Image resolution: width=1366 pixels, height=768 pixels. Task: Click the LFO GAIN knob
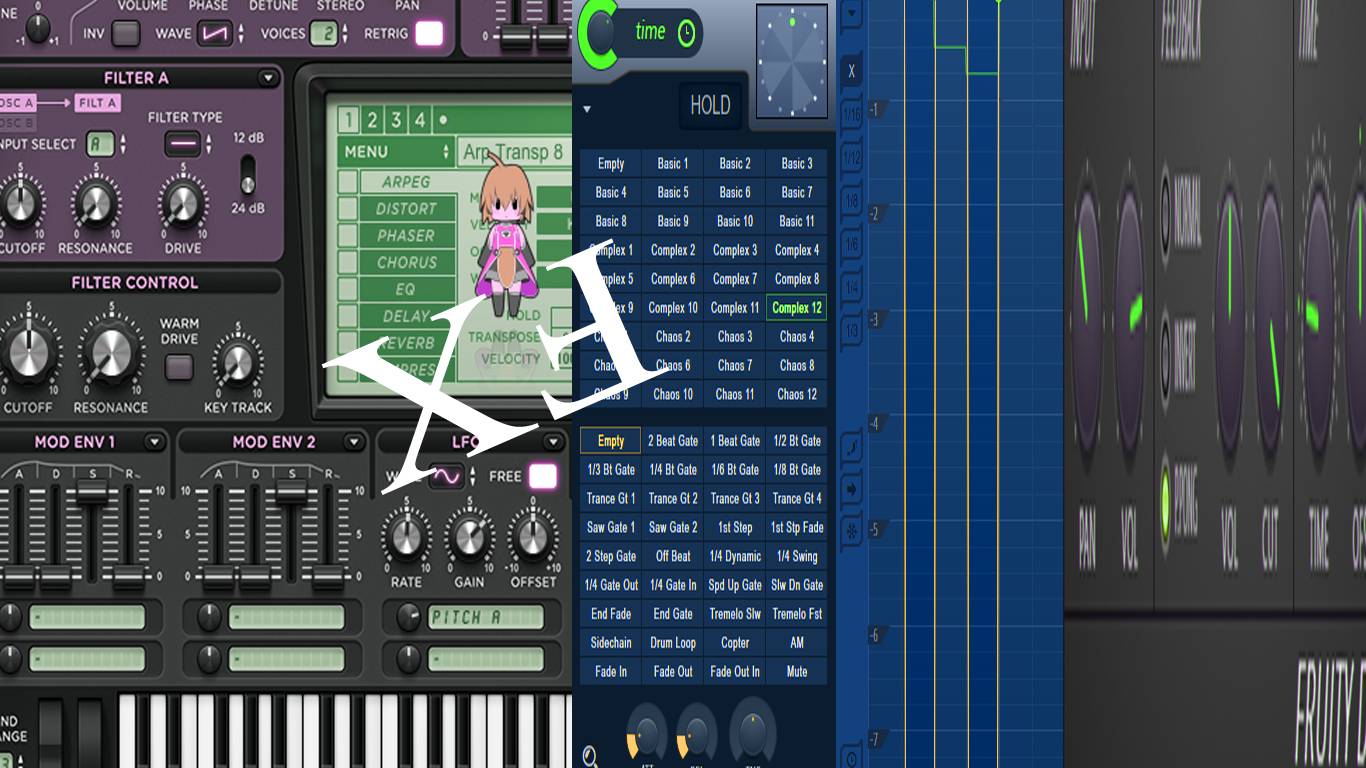[468, 537]
